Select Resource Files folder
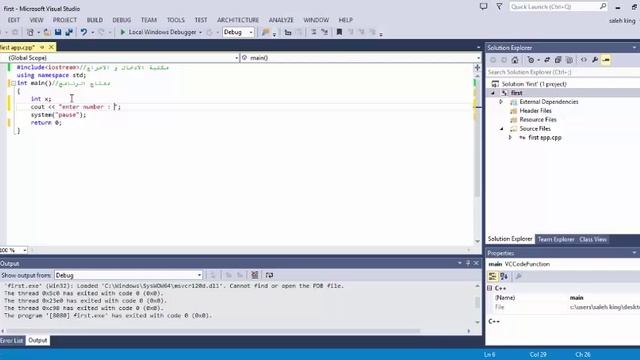 tap(538, 120)
